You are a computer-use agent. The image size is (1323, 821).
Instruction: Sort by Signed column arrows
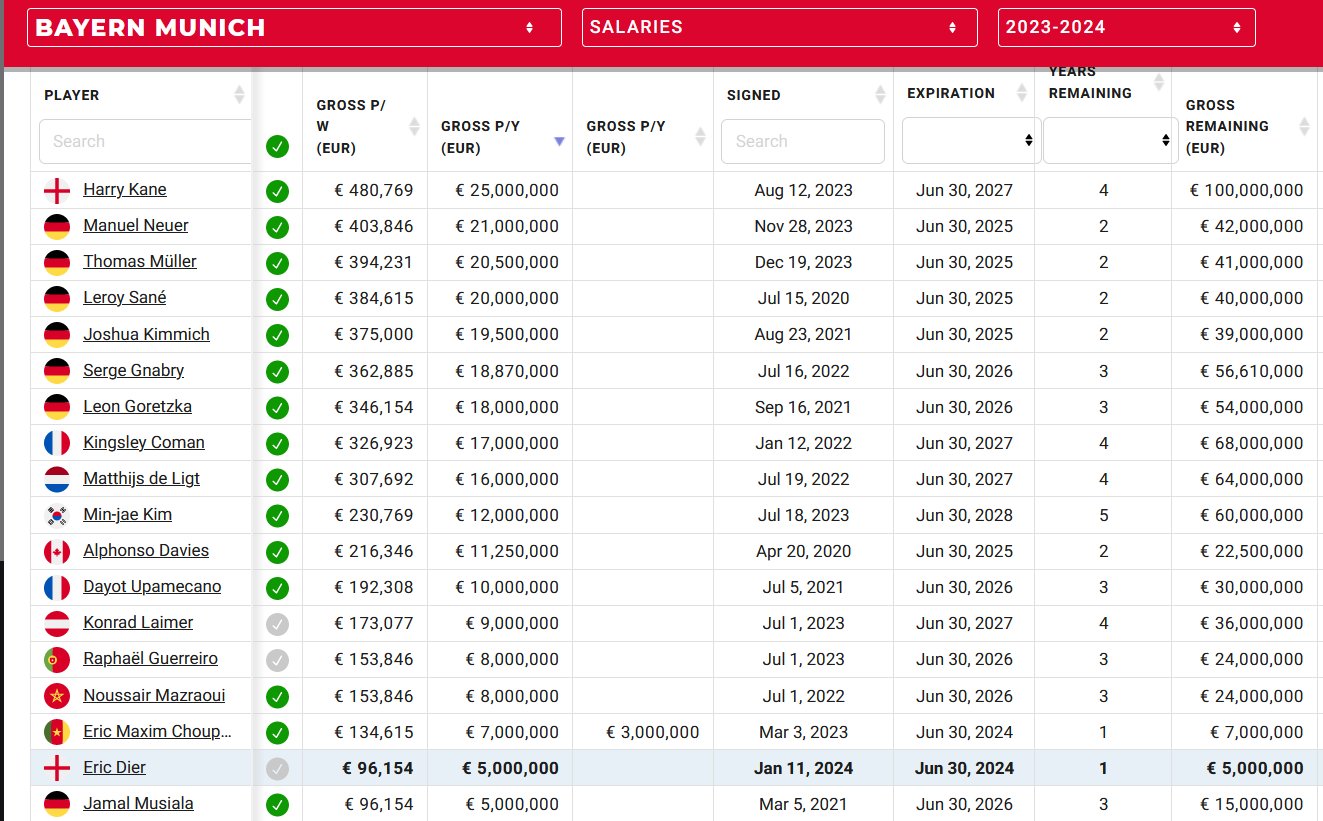click(x=880, y=95)
